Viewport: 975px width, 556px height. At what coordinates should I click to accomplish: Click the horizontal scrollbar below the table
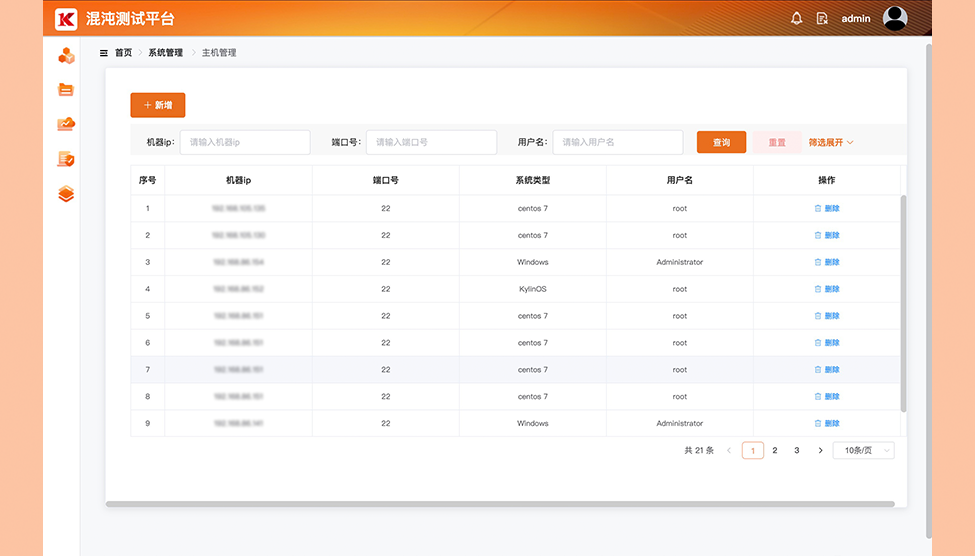click(x=500, y=504)
